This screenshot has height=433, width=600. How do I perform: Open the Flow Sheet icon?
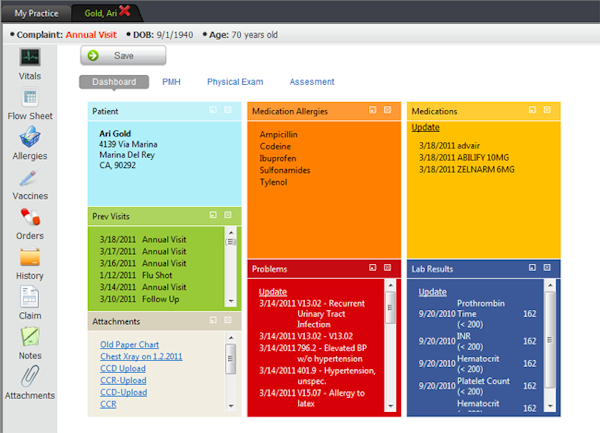30,97
